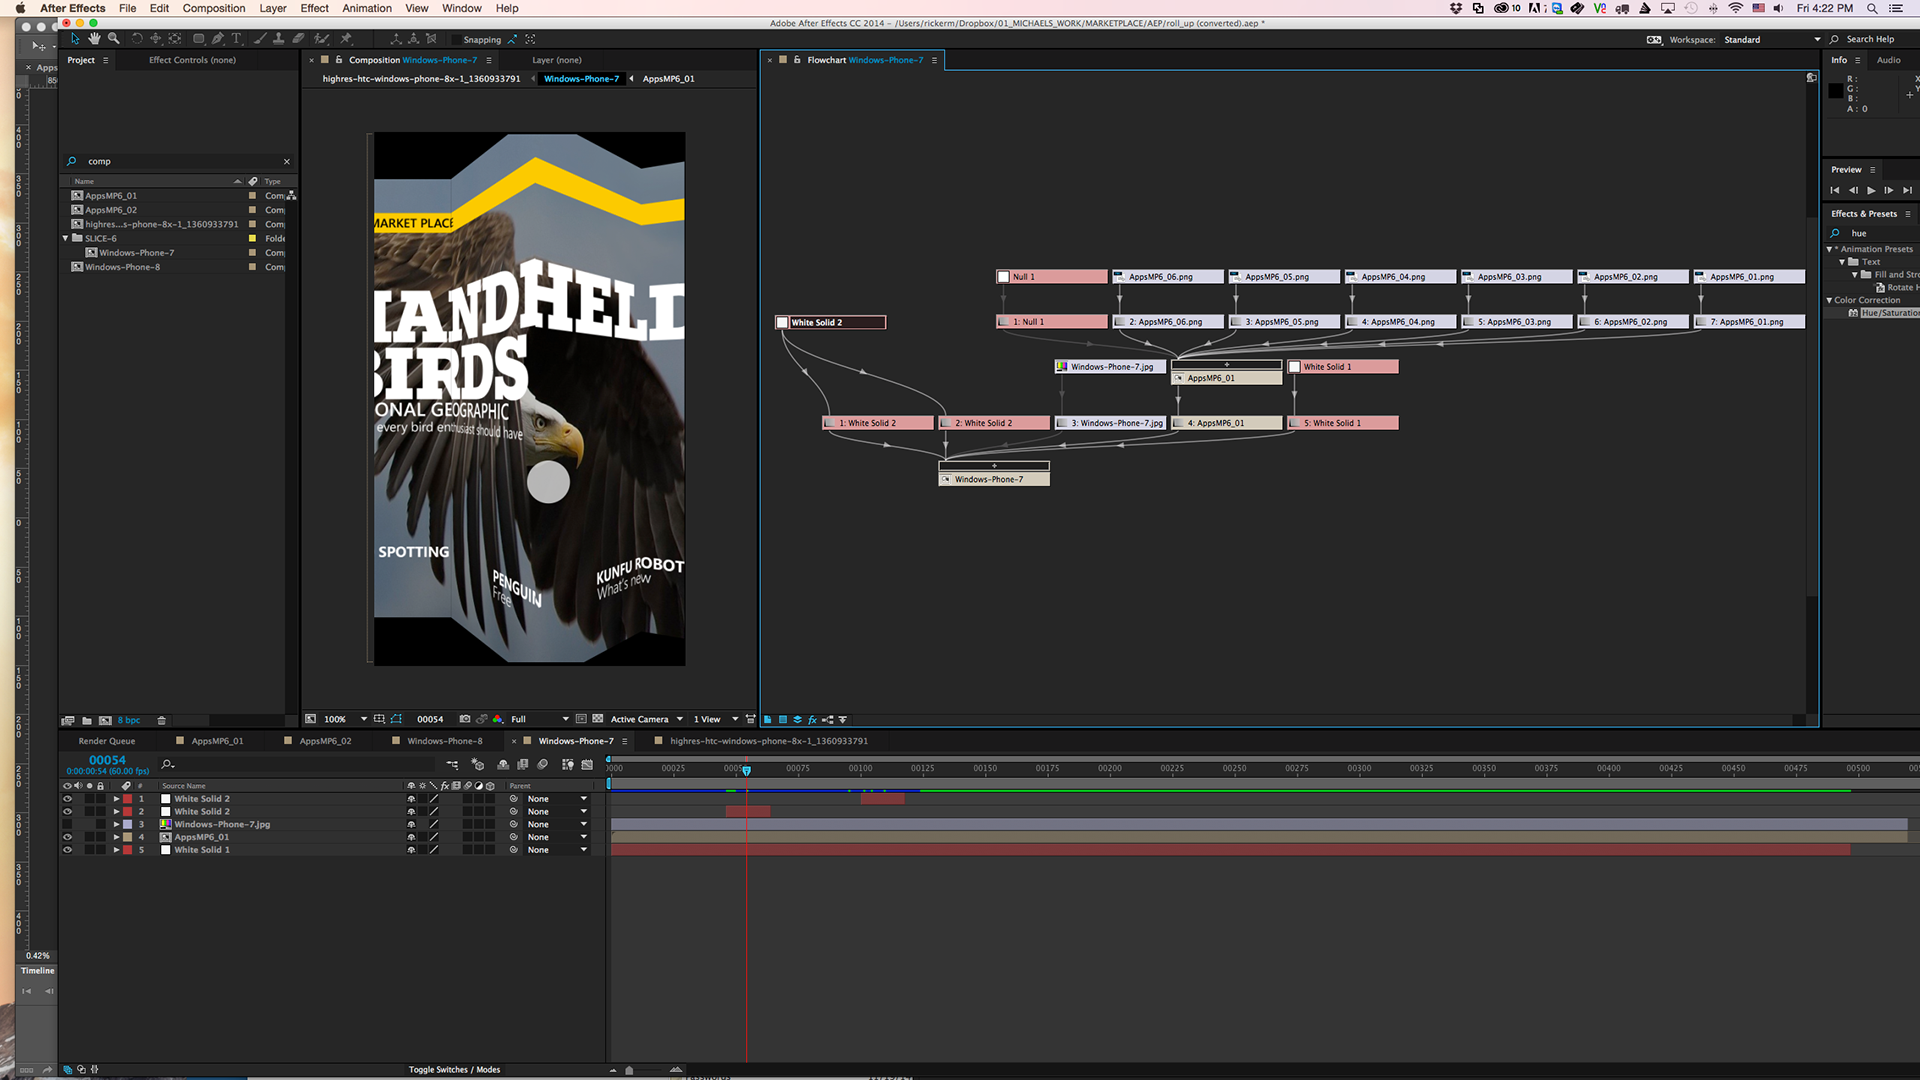Create a new folder in Project panel

[87, 720]
